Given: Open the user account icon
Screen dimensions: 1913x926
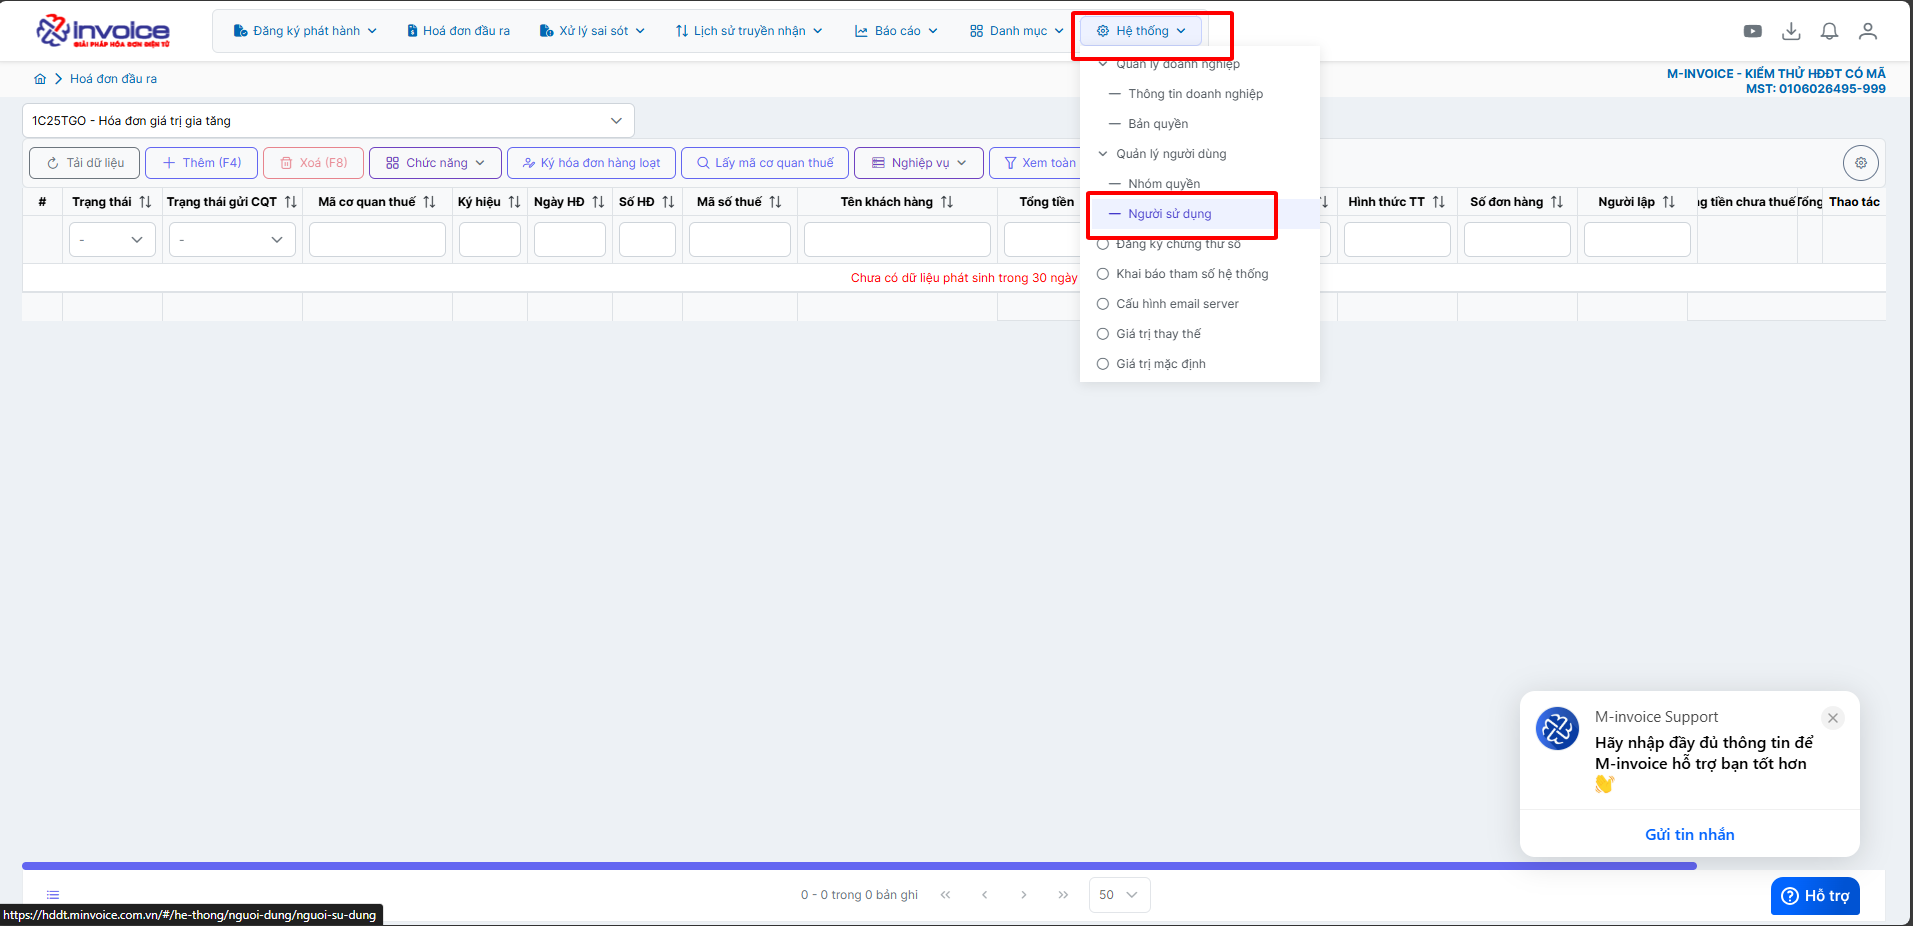Looking at the screenshot, I should point(1867,31).
